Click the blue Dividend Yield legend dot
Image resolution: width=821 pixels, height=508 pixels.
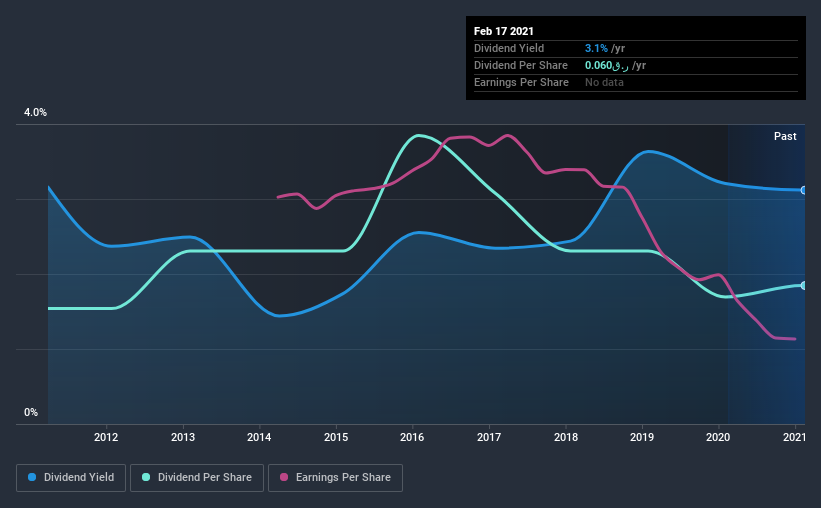coord(32,477)
